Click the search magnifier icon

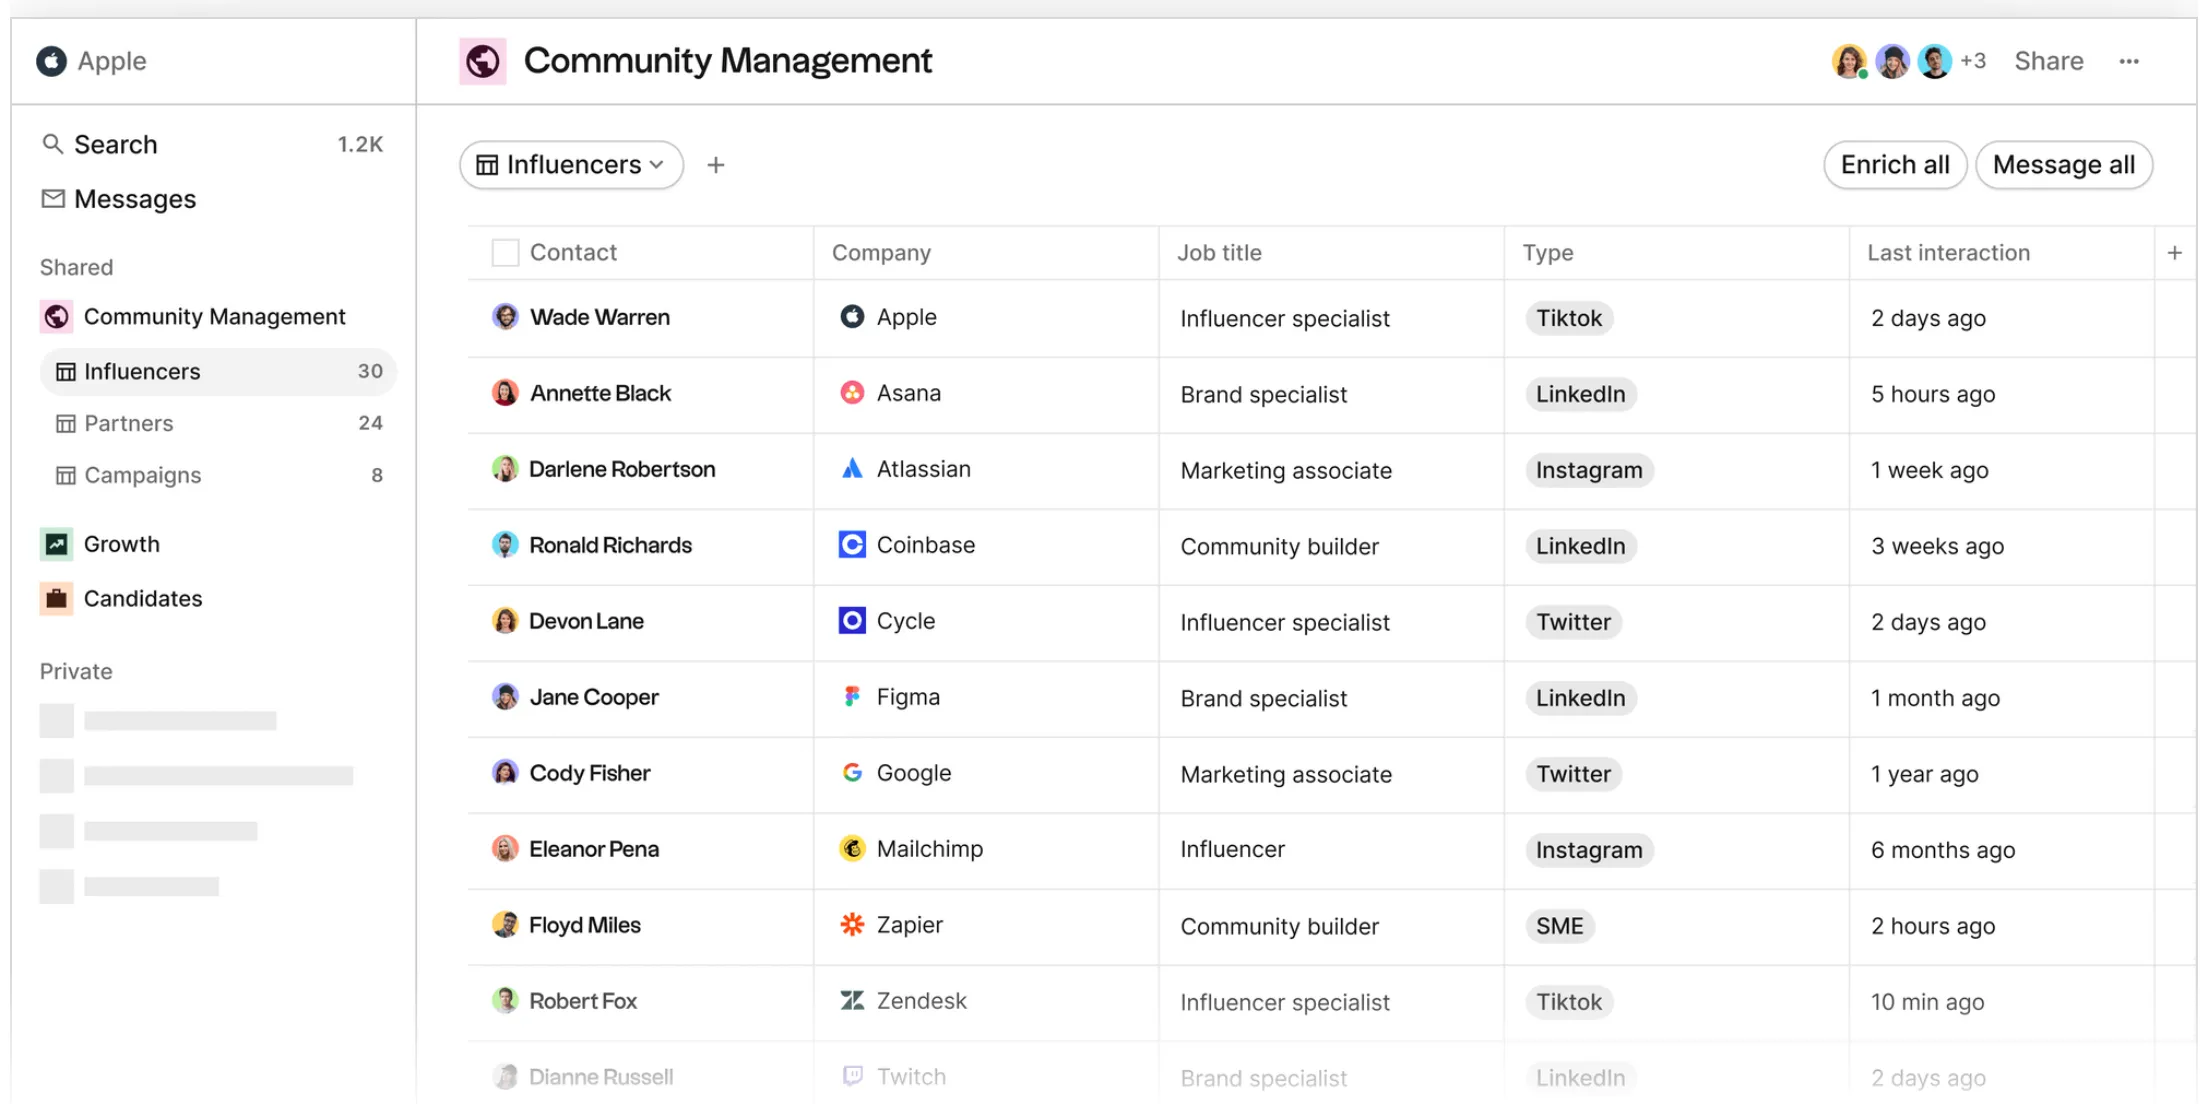52,144
